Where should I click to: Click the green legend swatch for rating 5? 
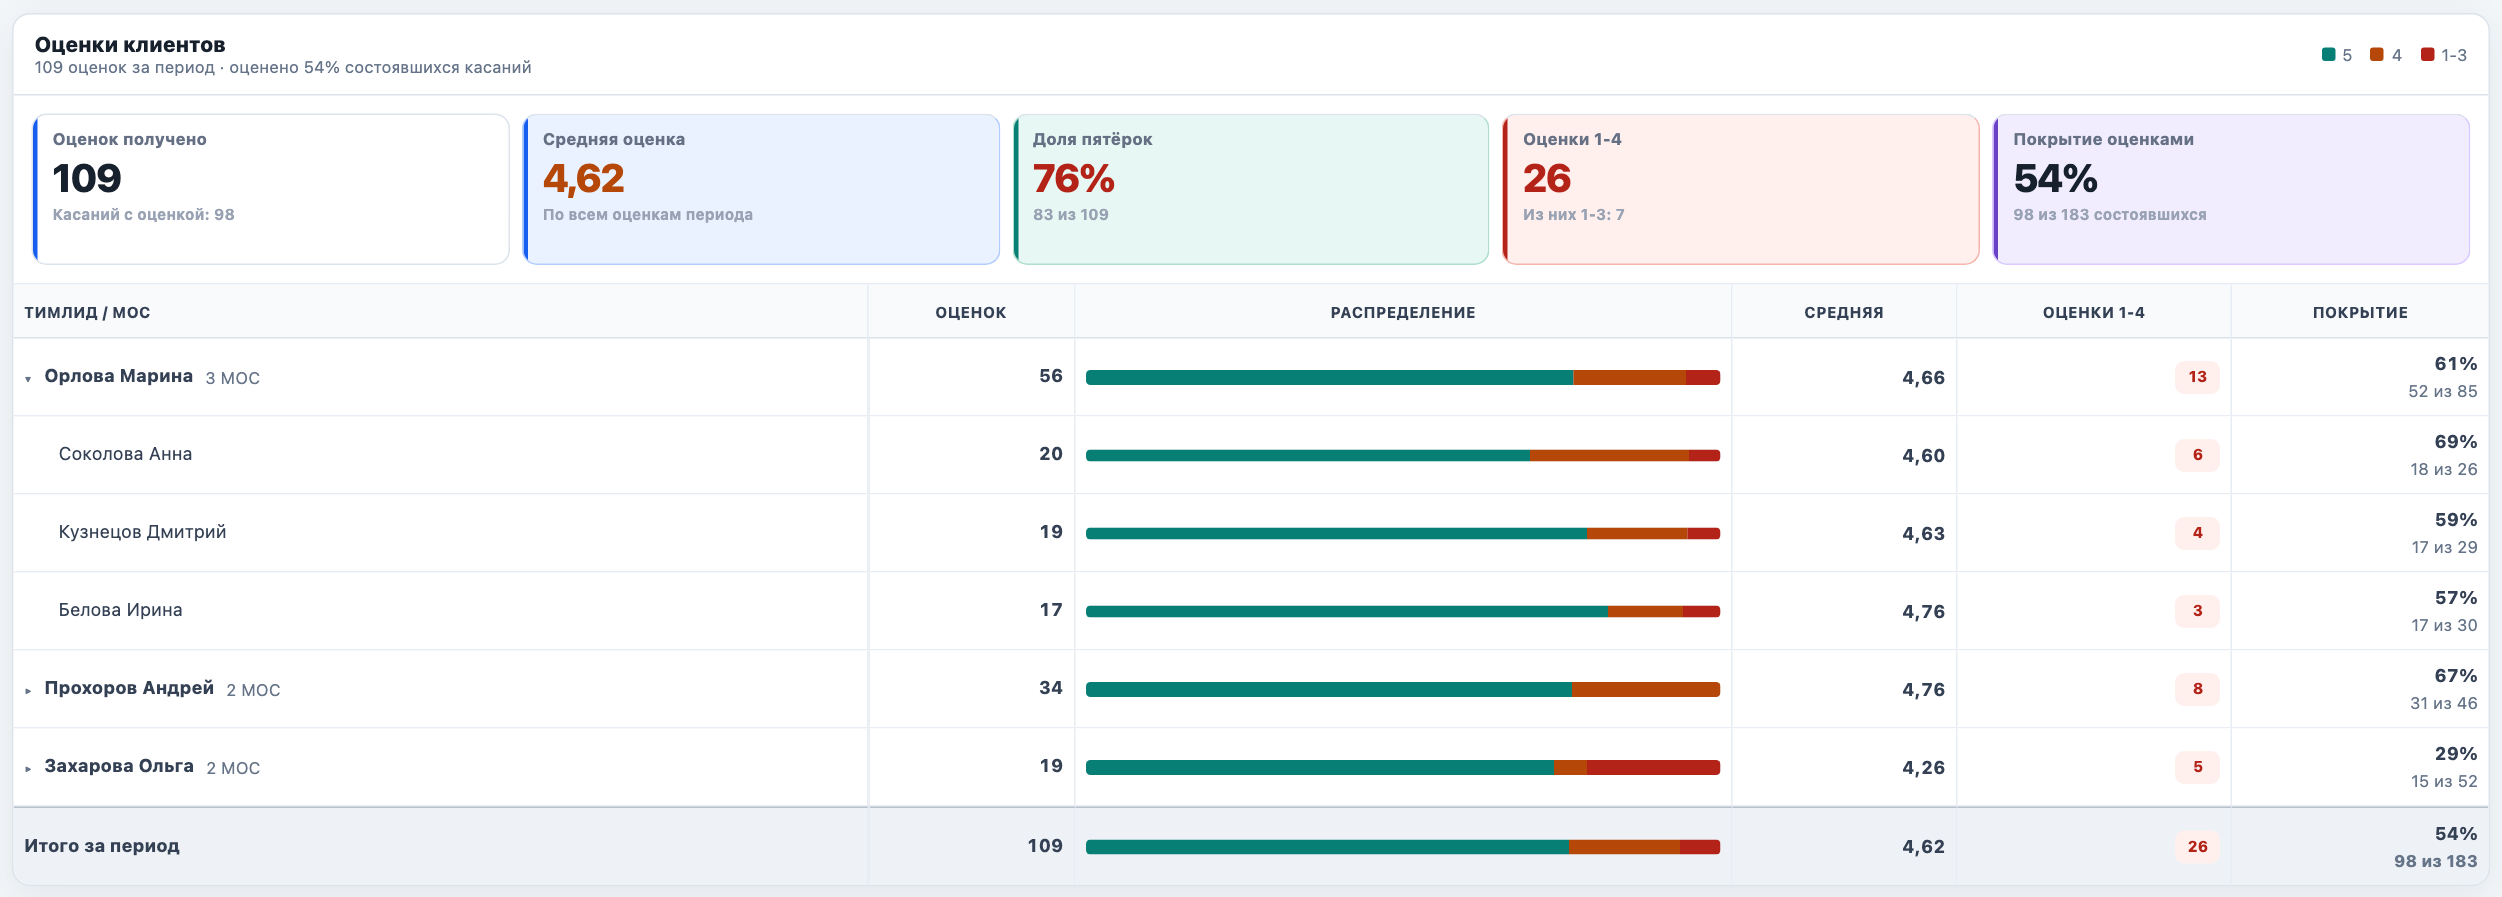(2328, 55)
